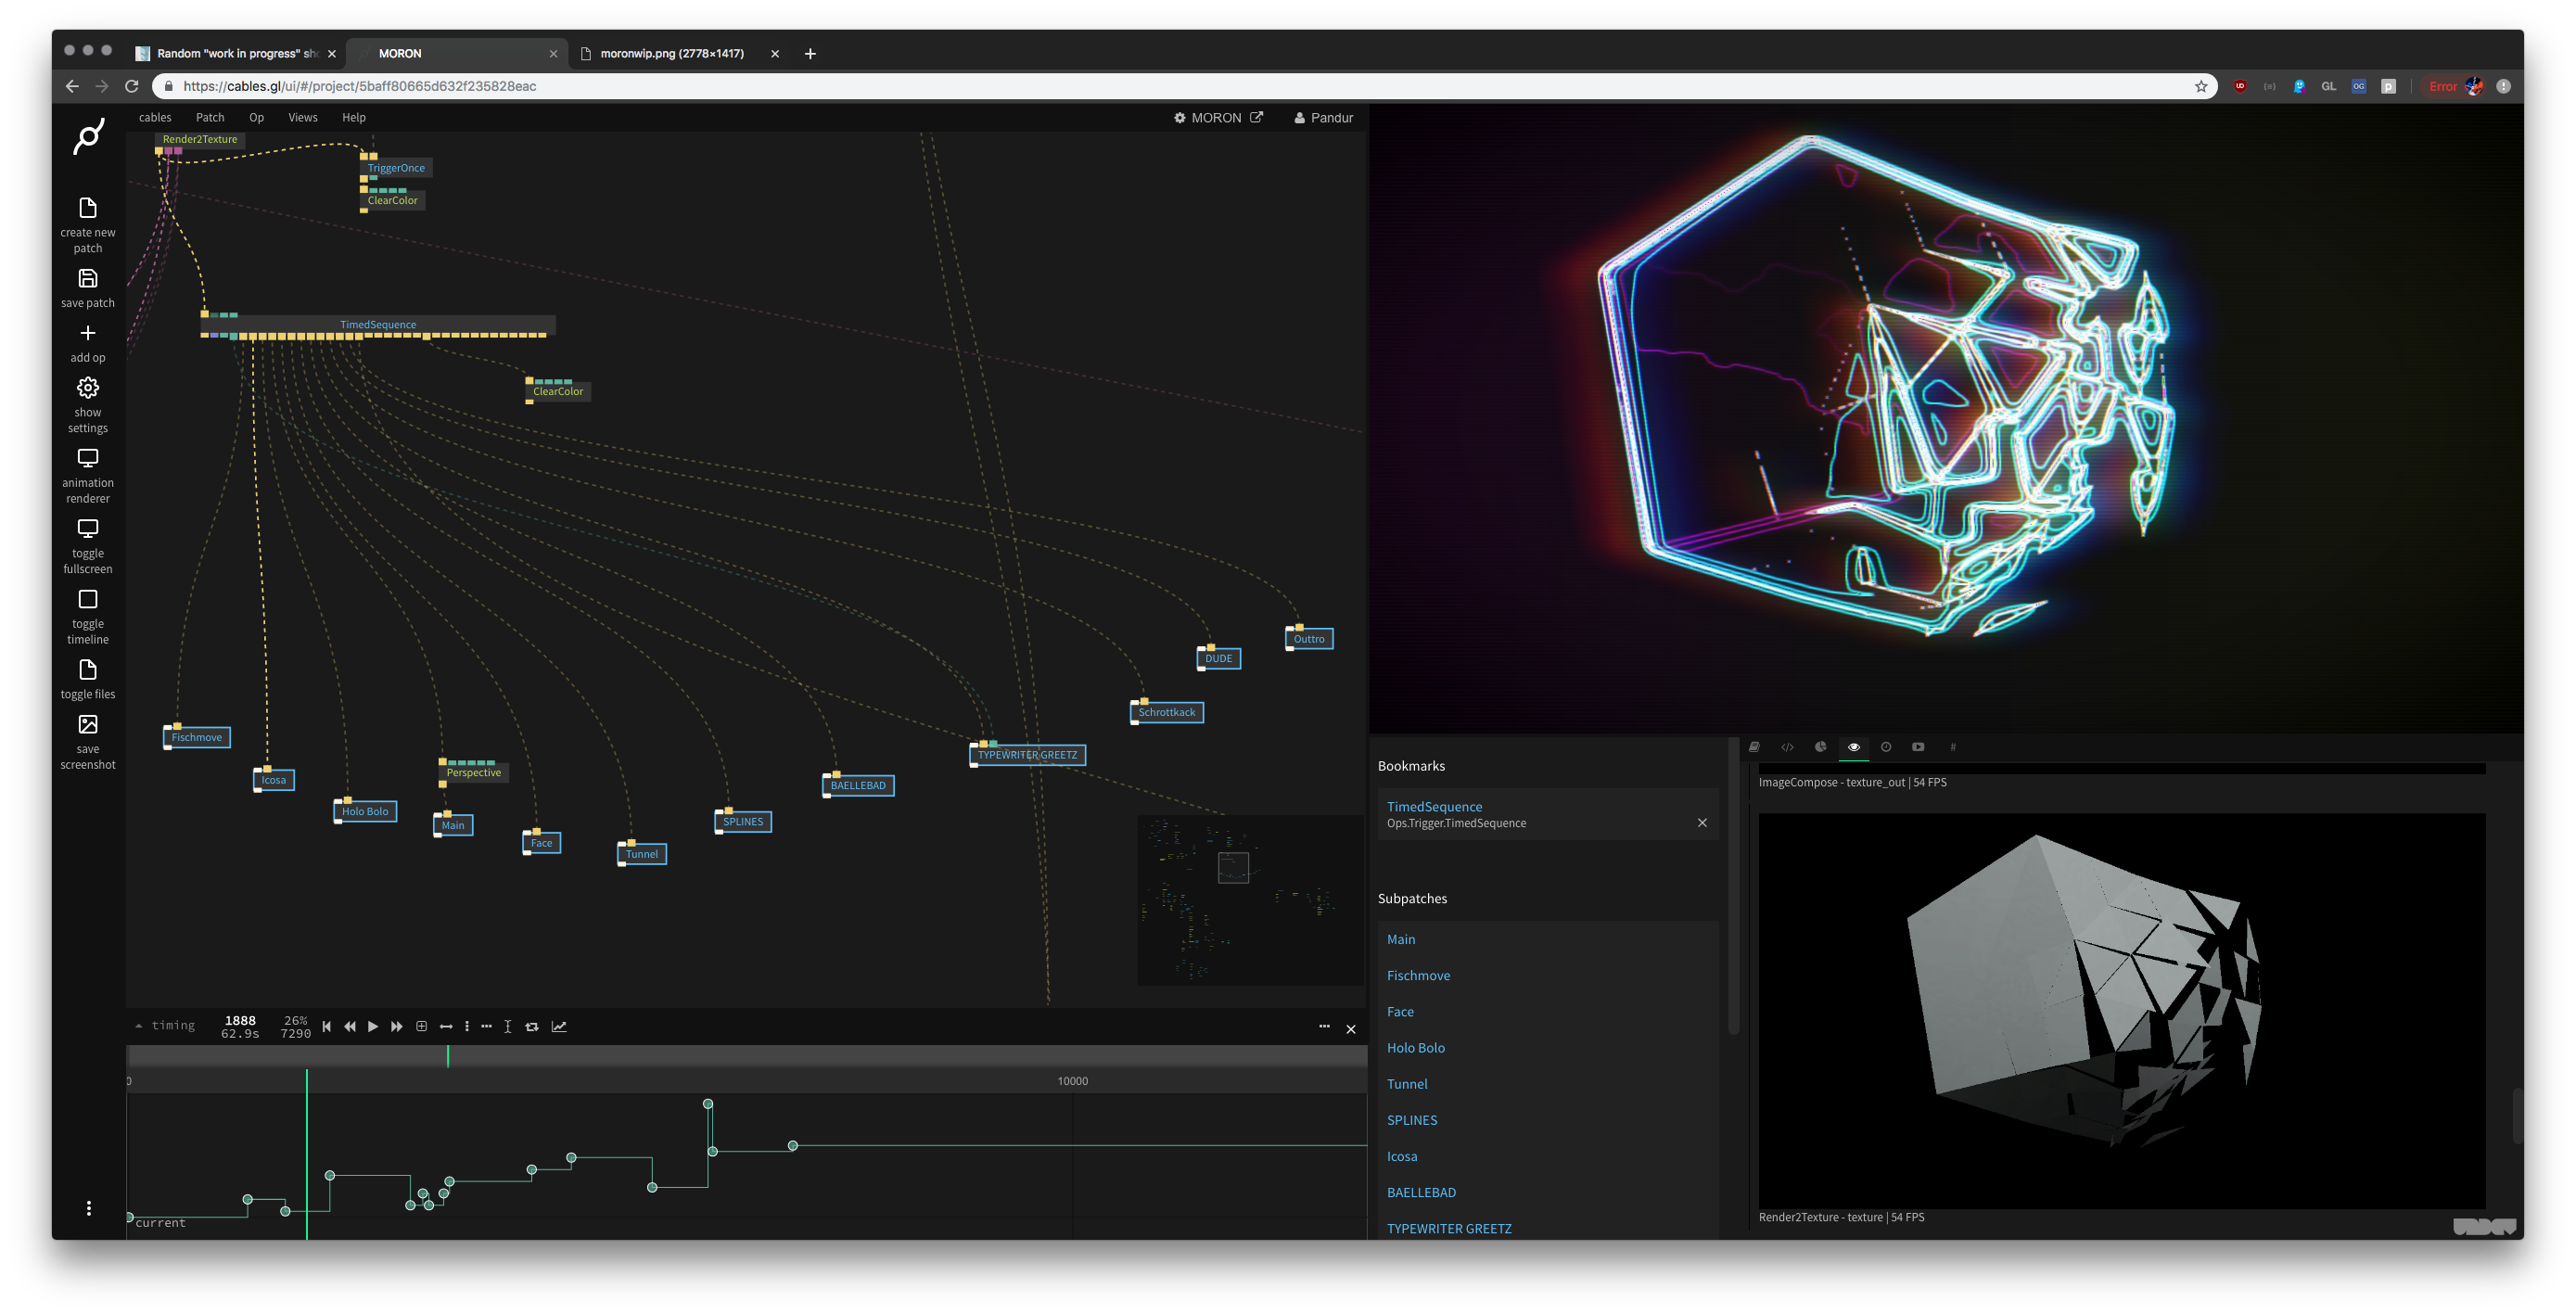The height and width of the screenshot is (1314, 2576).
Task: Click the timeline overview scrub bar
Action: click(x=746, y=1055)
